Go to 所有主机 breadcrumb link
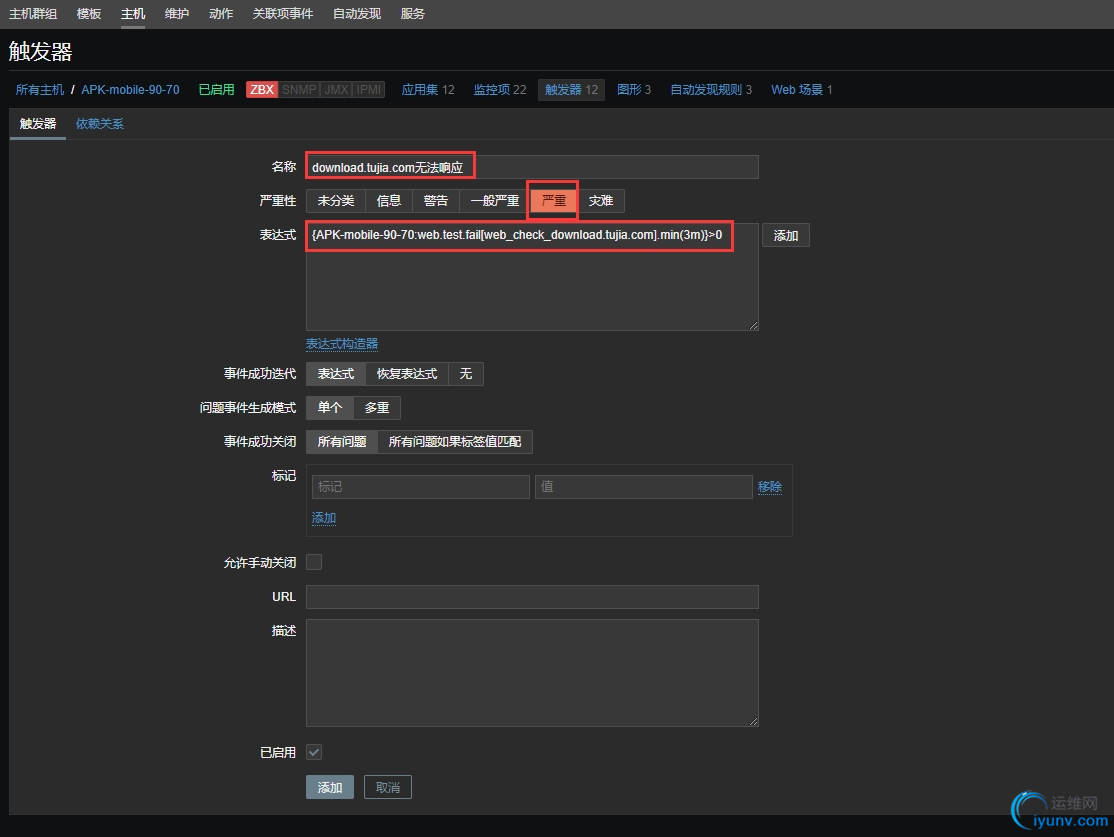This screenshot has width=1114, height=837. (x=40, y=90)
